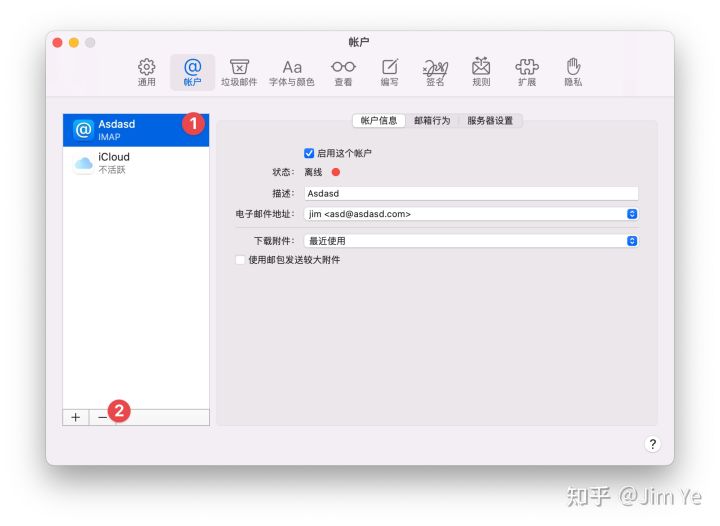Open help with question mark button
Screen dimensions: 720x526
652,444
